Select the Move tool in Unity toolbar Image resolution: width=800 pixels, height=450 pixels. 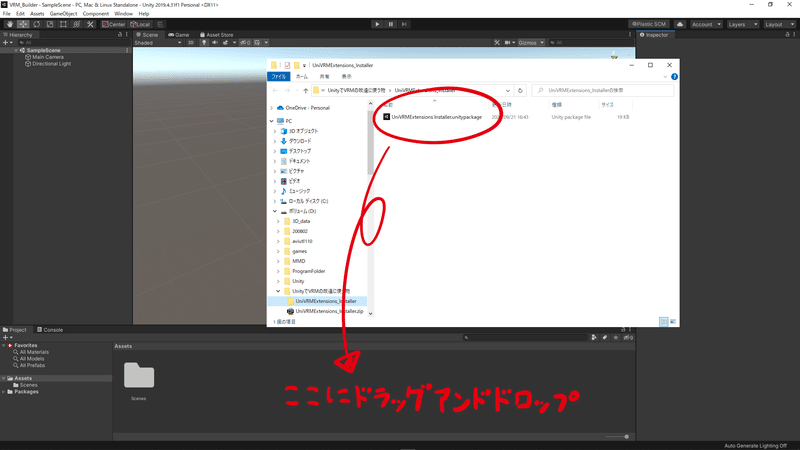click(x=23, y=24)
